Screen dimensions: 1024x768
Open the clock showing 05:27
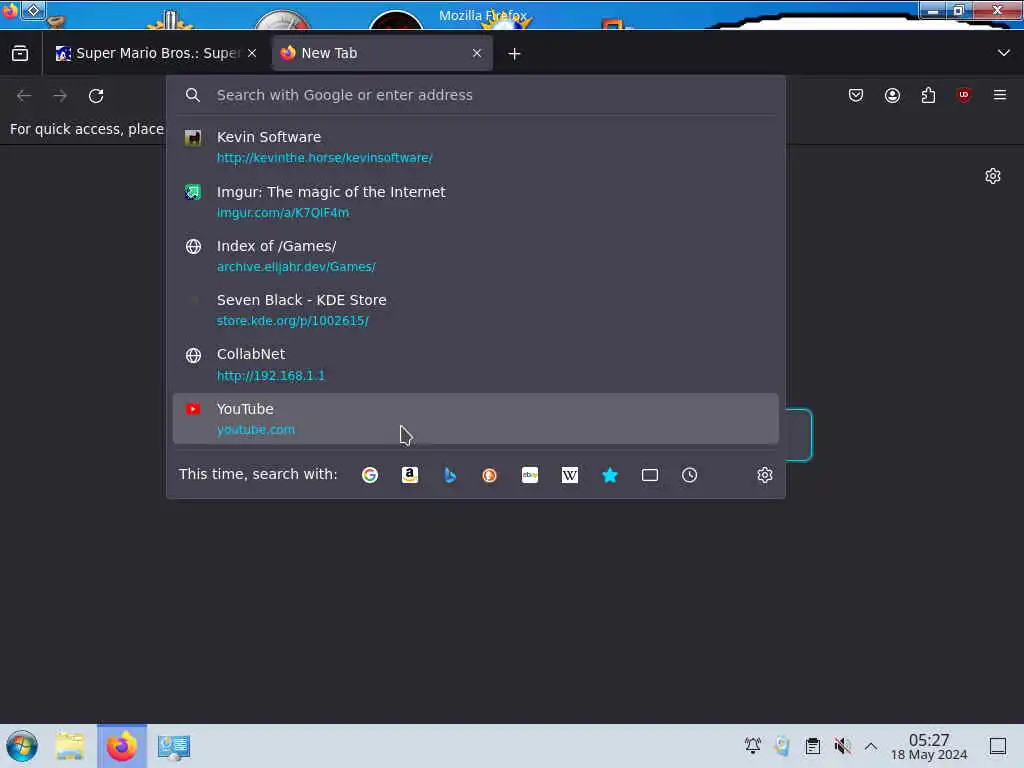pyautogui.click(x=929, y=746)
